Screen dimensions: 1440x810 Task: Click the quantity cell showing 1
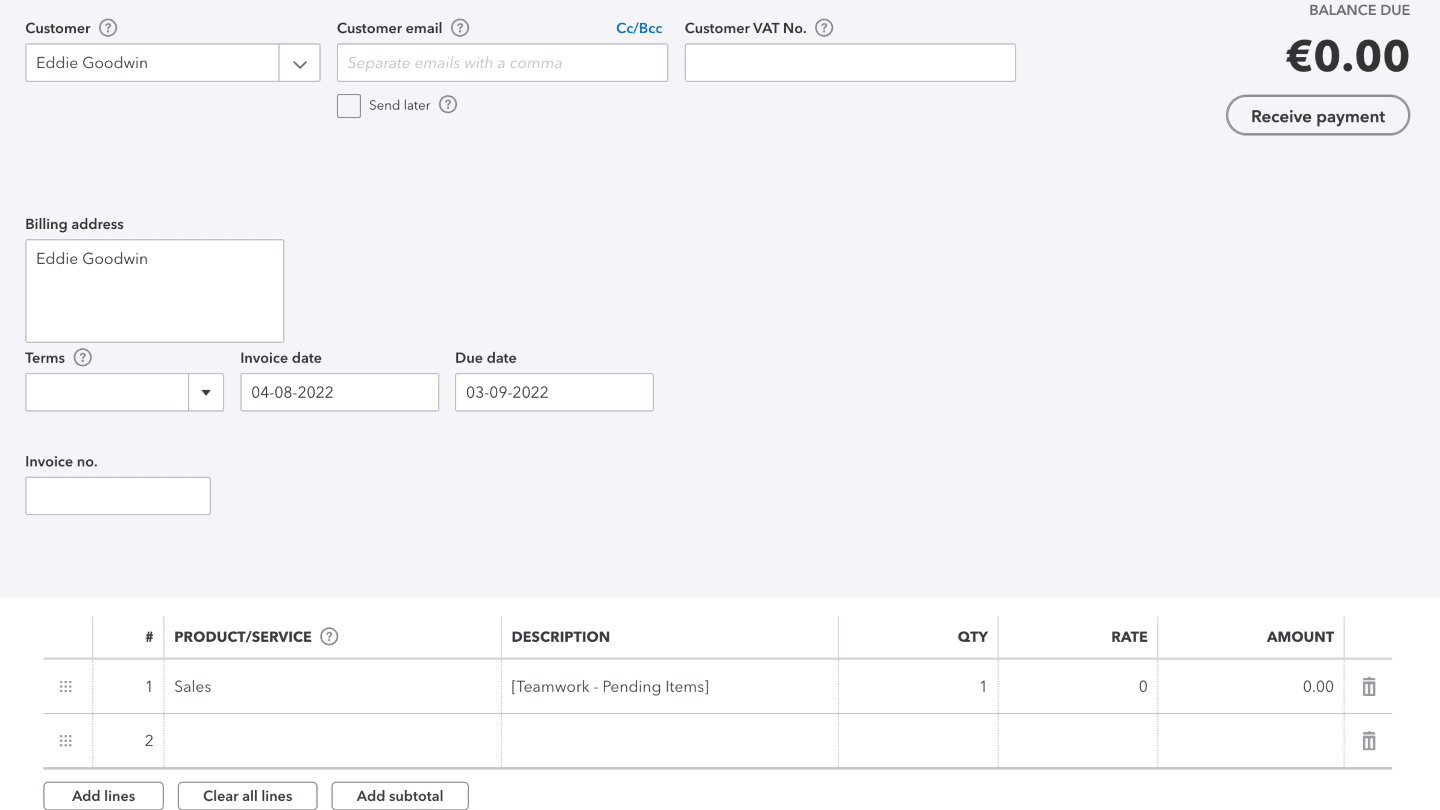click(x=918, y=687)
